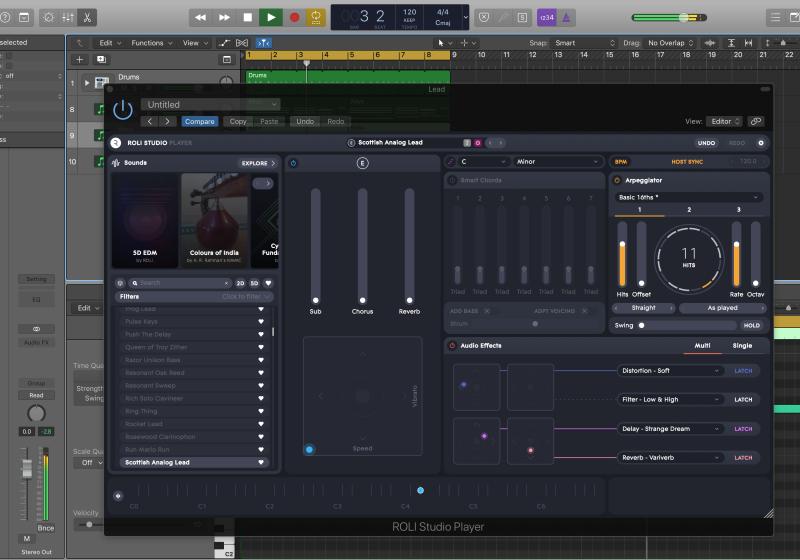This screenshot has width=800, height=560.
Task: Select arpeggiator tab 2
Action: [x=688, y=210]
